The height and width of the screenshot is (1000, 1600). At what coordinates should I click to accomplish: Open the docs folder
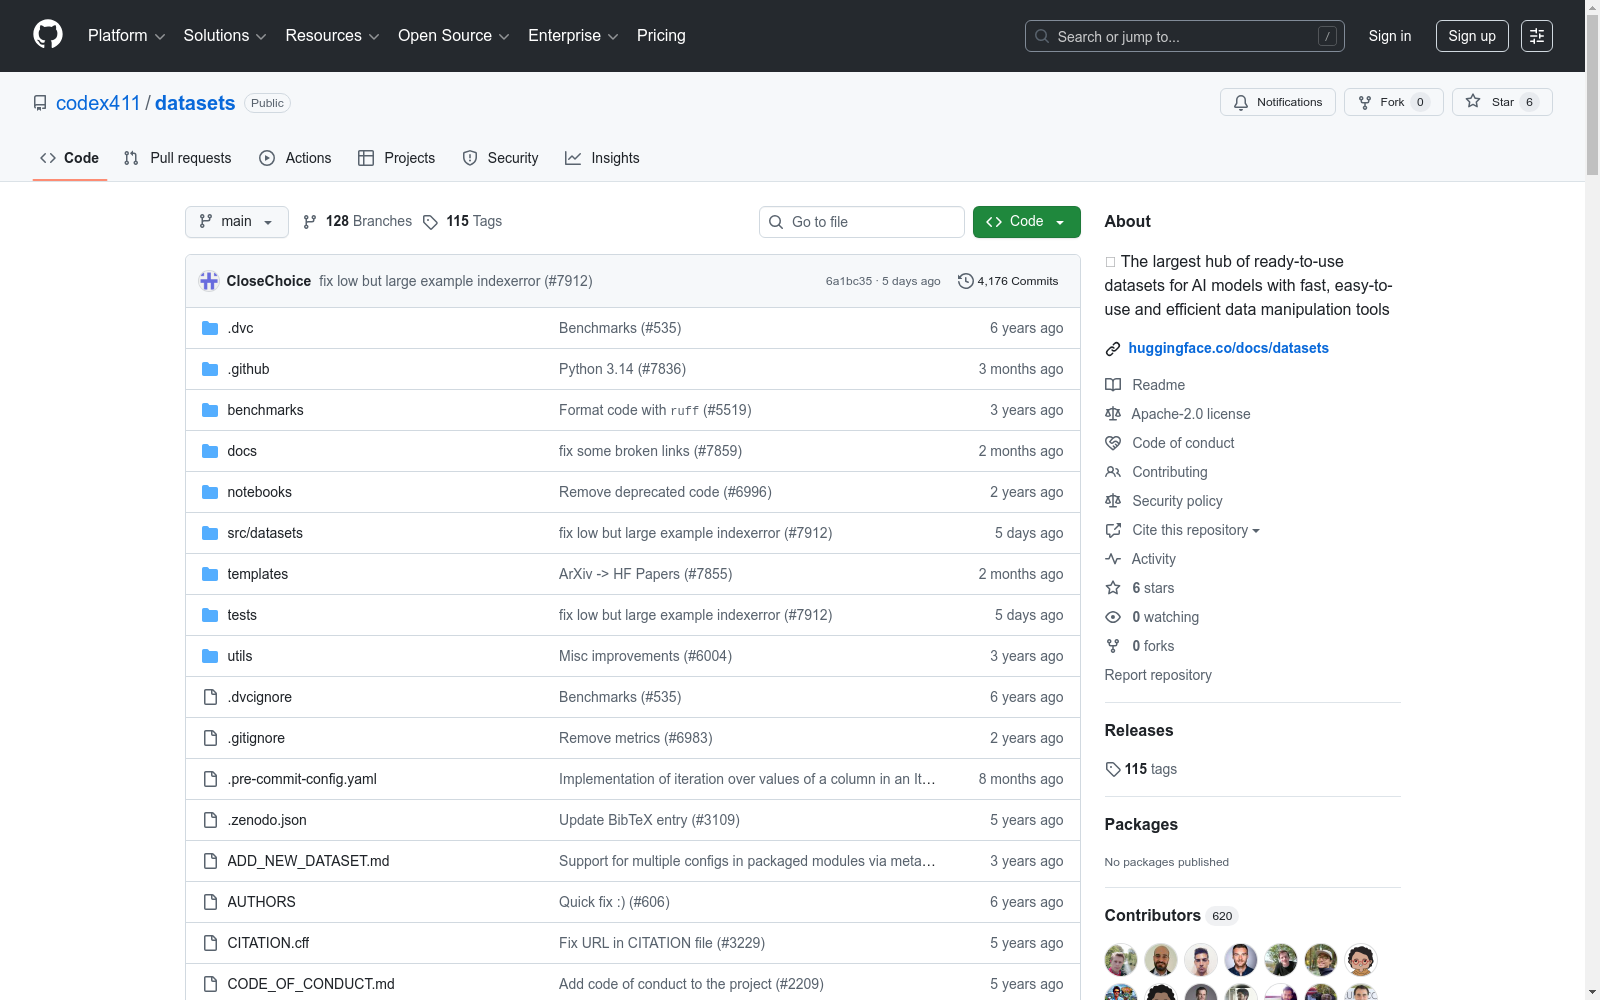[242, 451]
